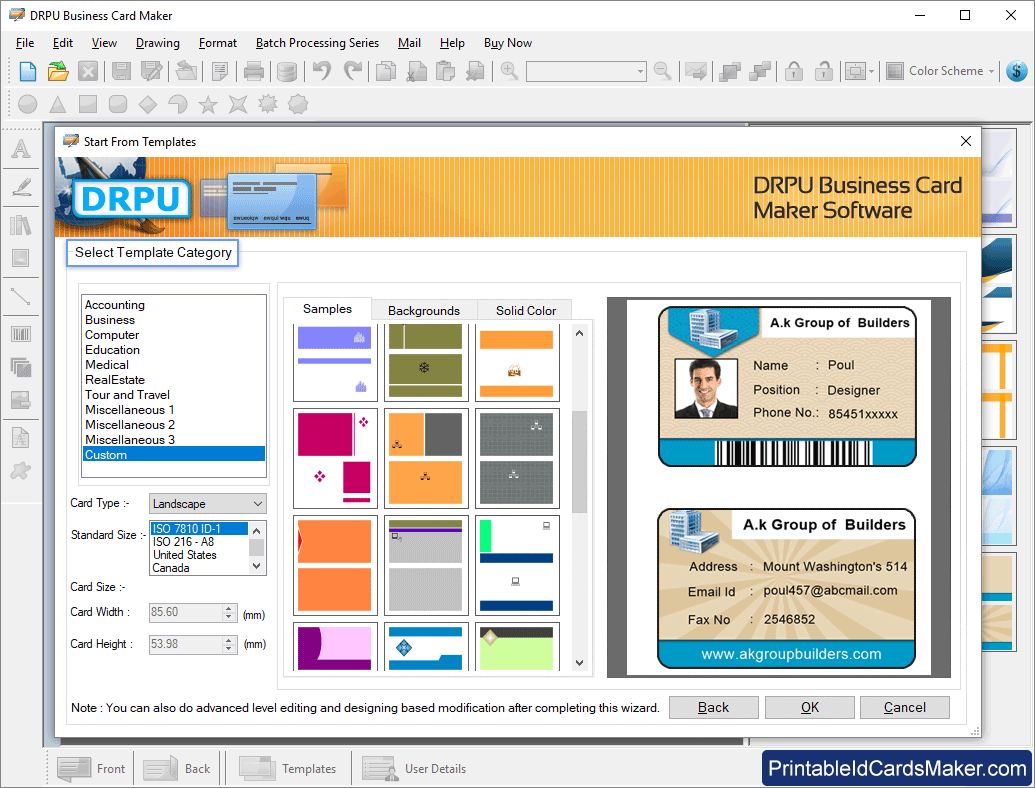The height and width of the screenshot is (788, 1035).
Task: Switch to the Solid Color tab
Action: coord(526,311)
